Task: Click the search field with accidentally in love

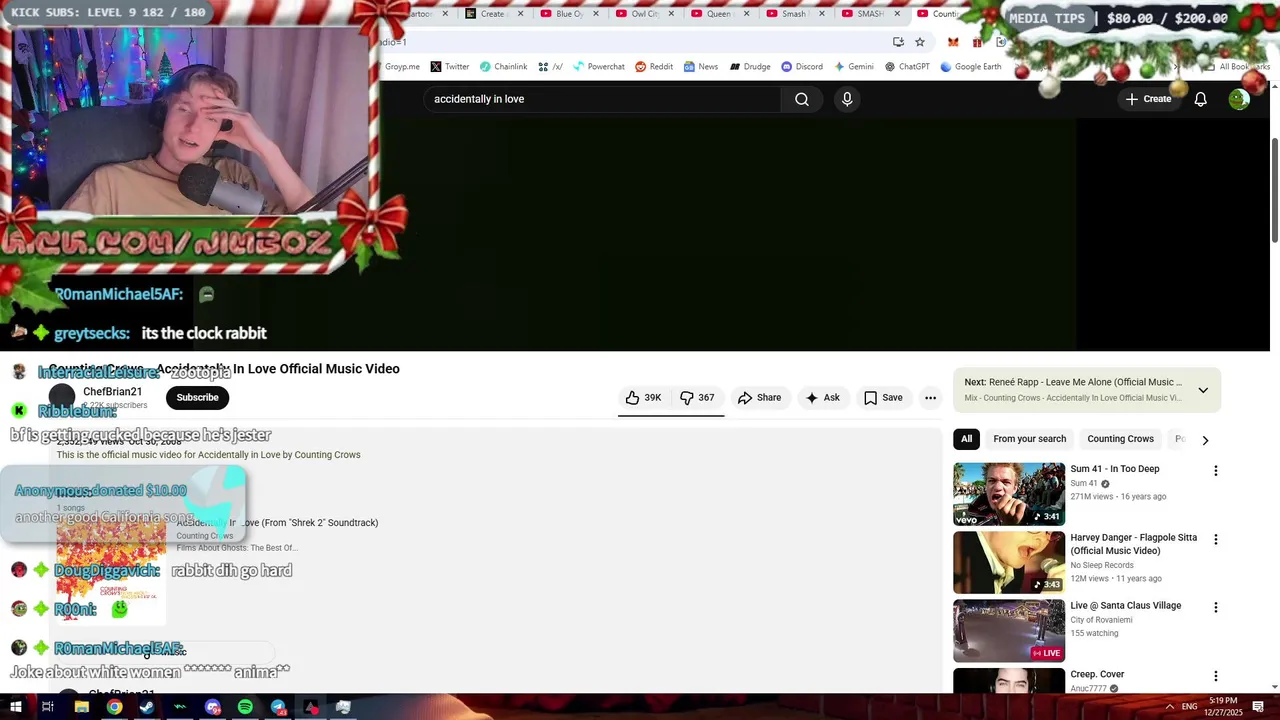Action: [x=604, y=99]
